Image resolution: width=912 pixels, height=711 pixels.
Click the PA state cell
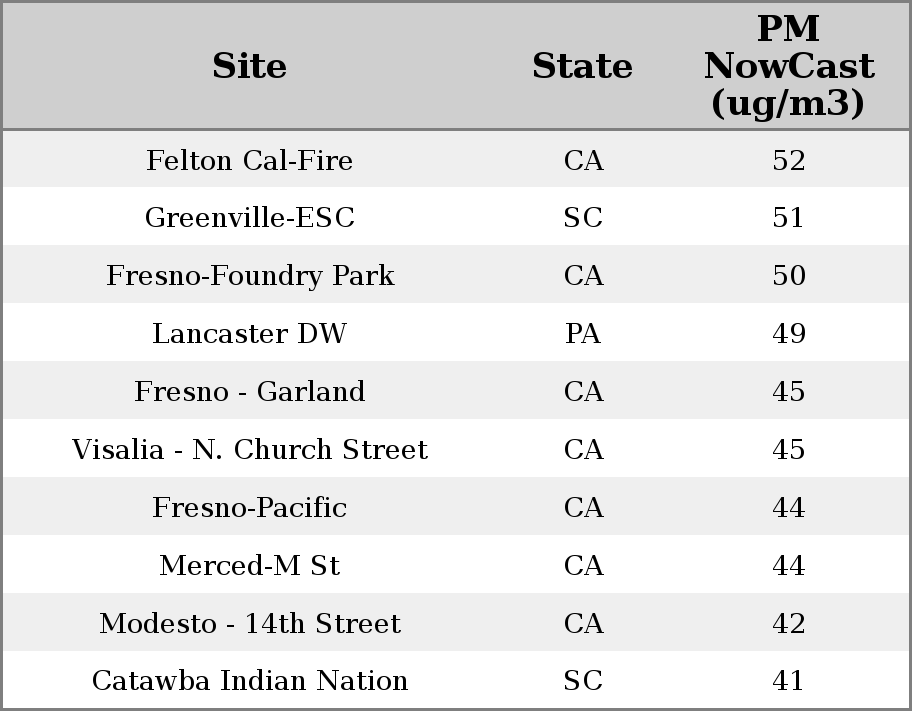[x=583, y=334]
